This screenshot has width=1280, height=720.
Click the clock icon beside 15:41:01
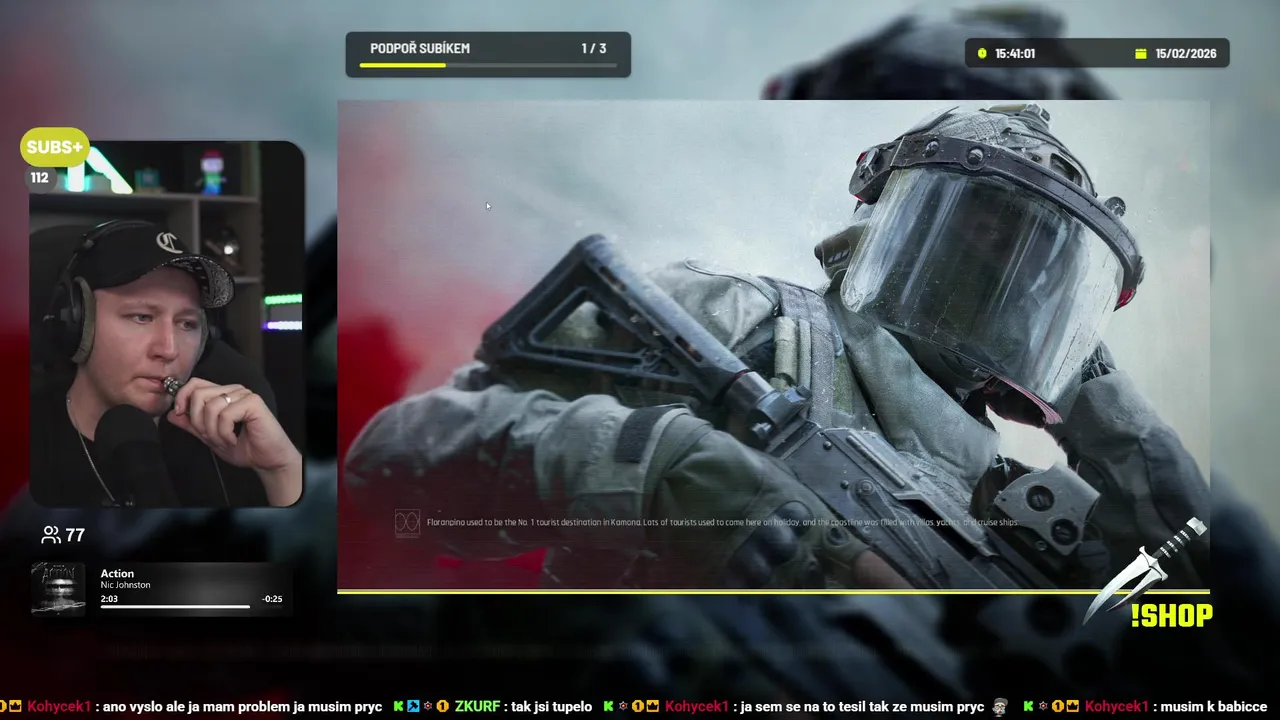982,54
